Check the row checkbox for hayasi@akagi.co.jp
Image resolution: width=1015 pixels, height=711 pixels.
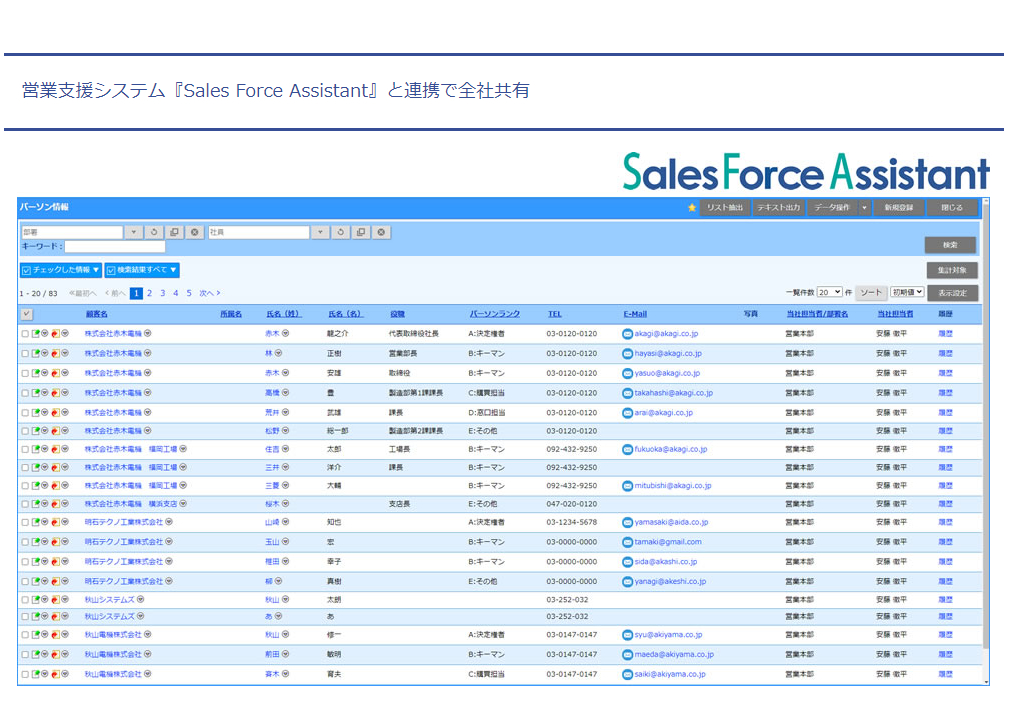(x=25, y=354)
